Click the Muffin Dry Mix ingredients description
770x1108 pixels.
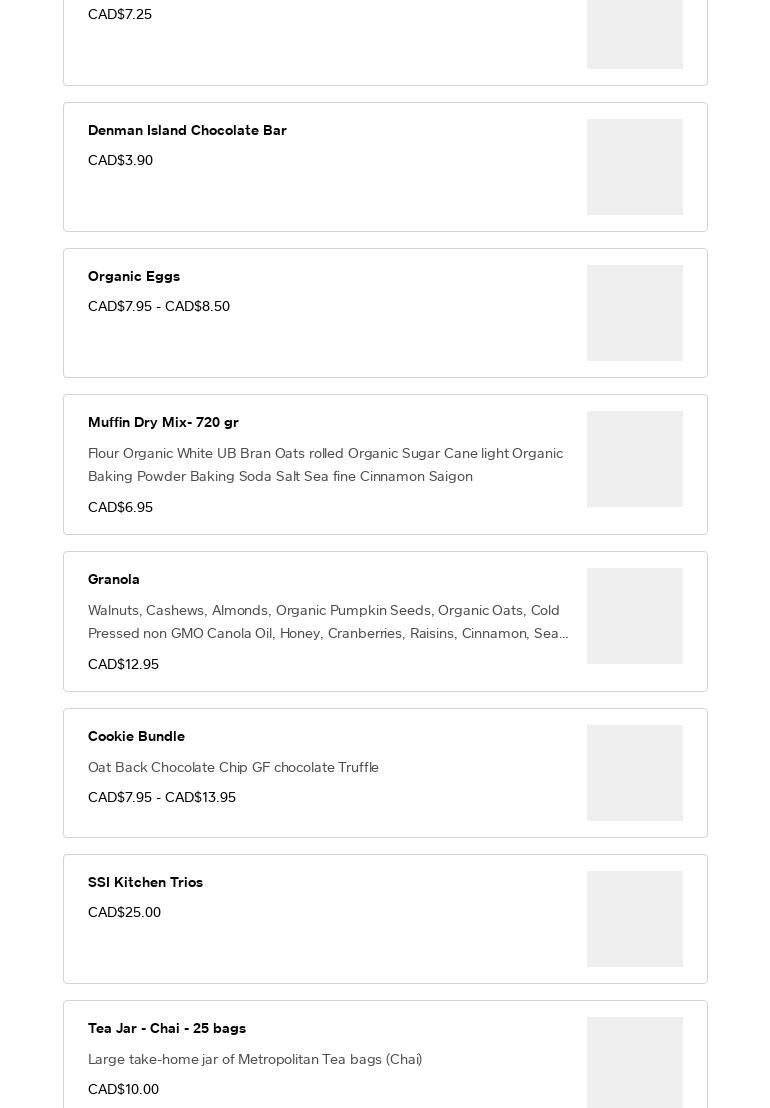tap(325, 465)
